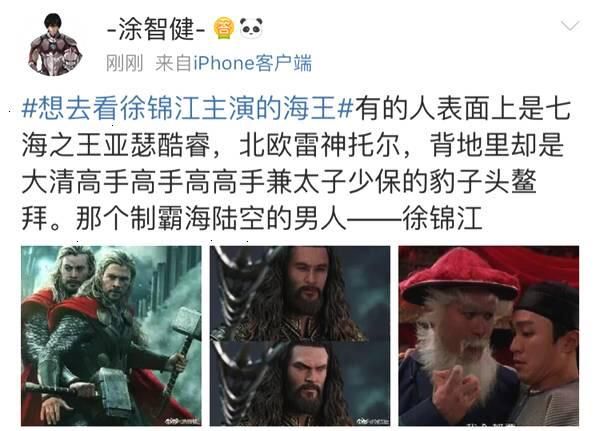600x431 pixels.
Task: Open the -涂智健- username profile link
Action: tap(155, 29)
